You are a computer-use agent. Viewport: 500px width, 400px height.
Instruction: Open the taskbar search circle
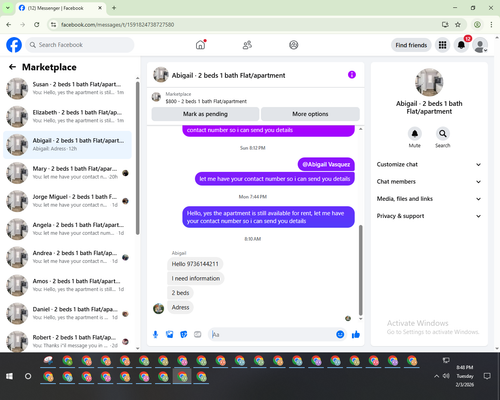click(x=28, y=376)
